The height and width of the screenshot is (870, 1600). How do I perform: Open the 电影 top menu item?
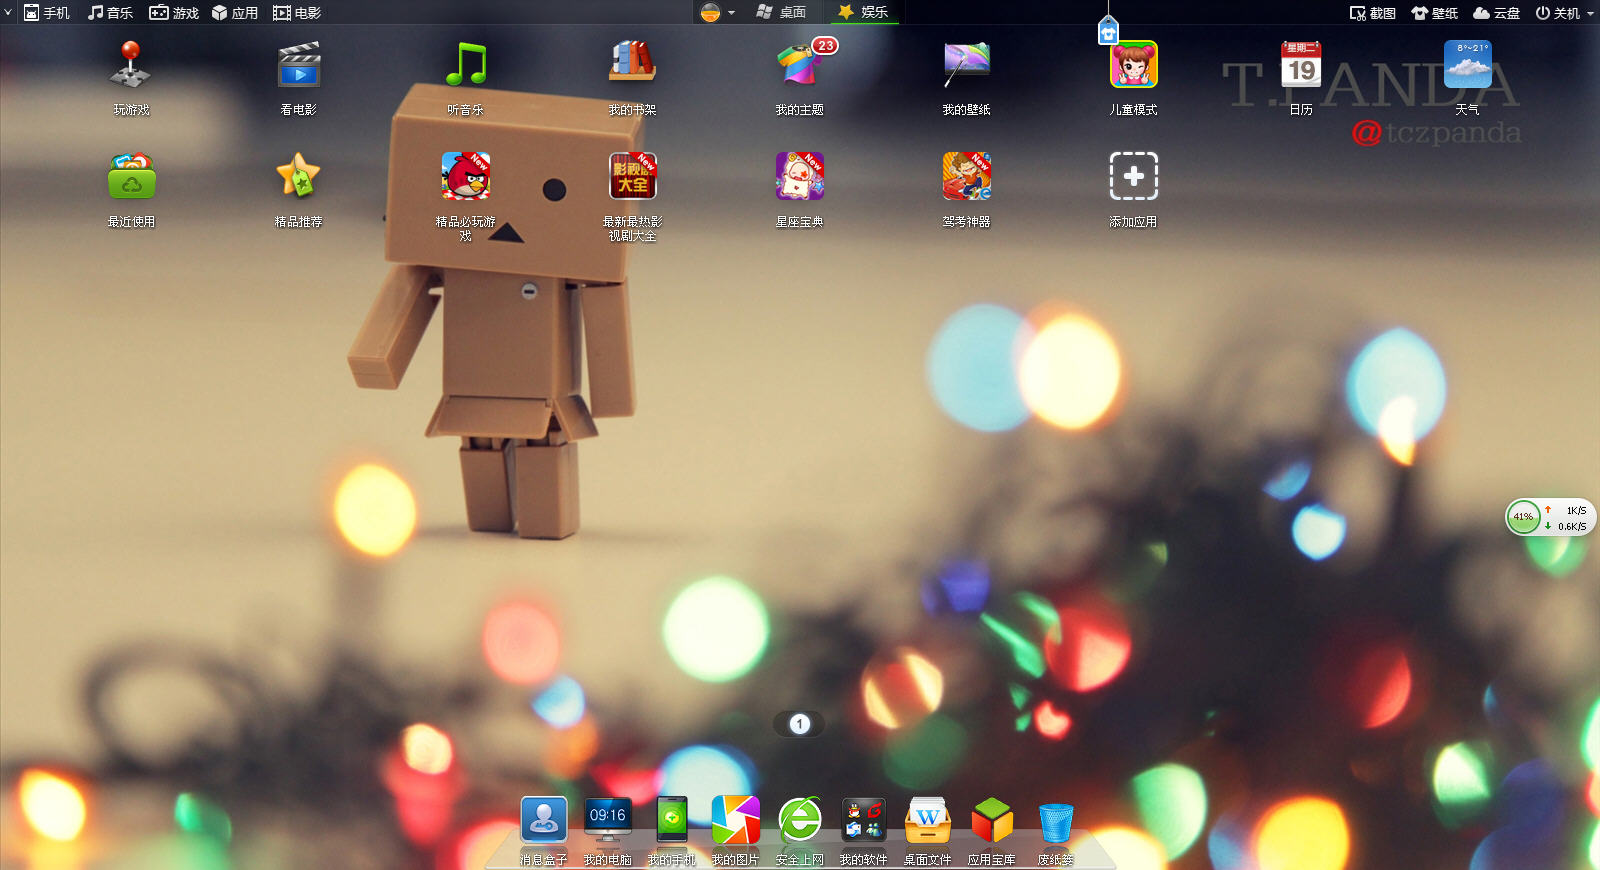point(298,13)
